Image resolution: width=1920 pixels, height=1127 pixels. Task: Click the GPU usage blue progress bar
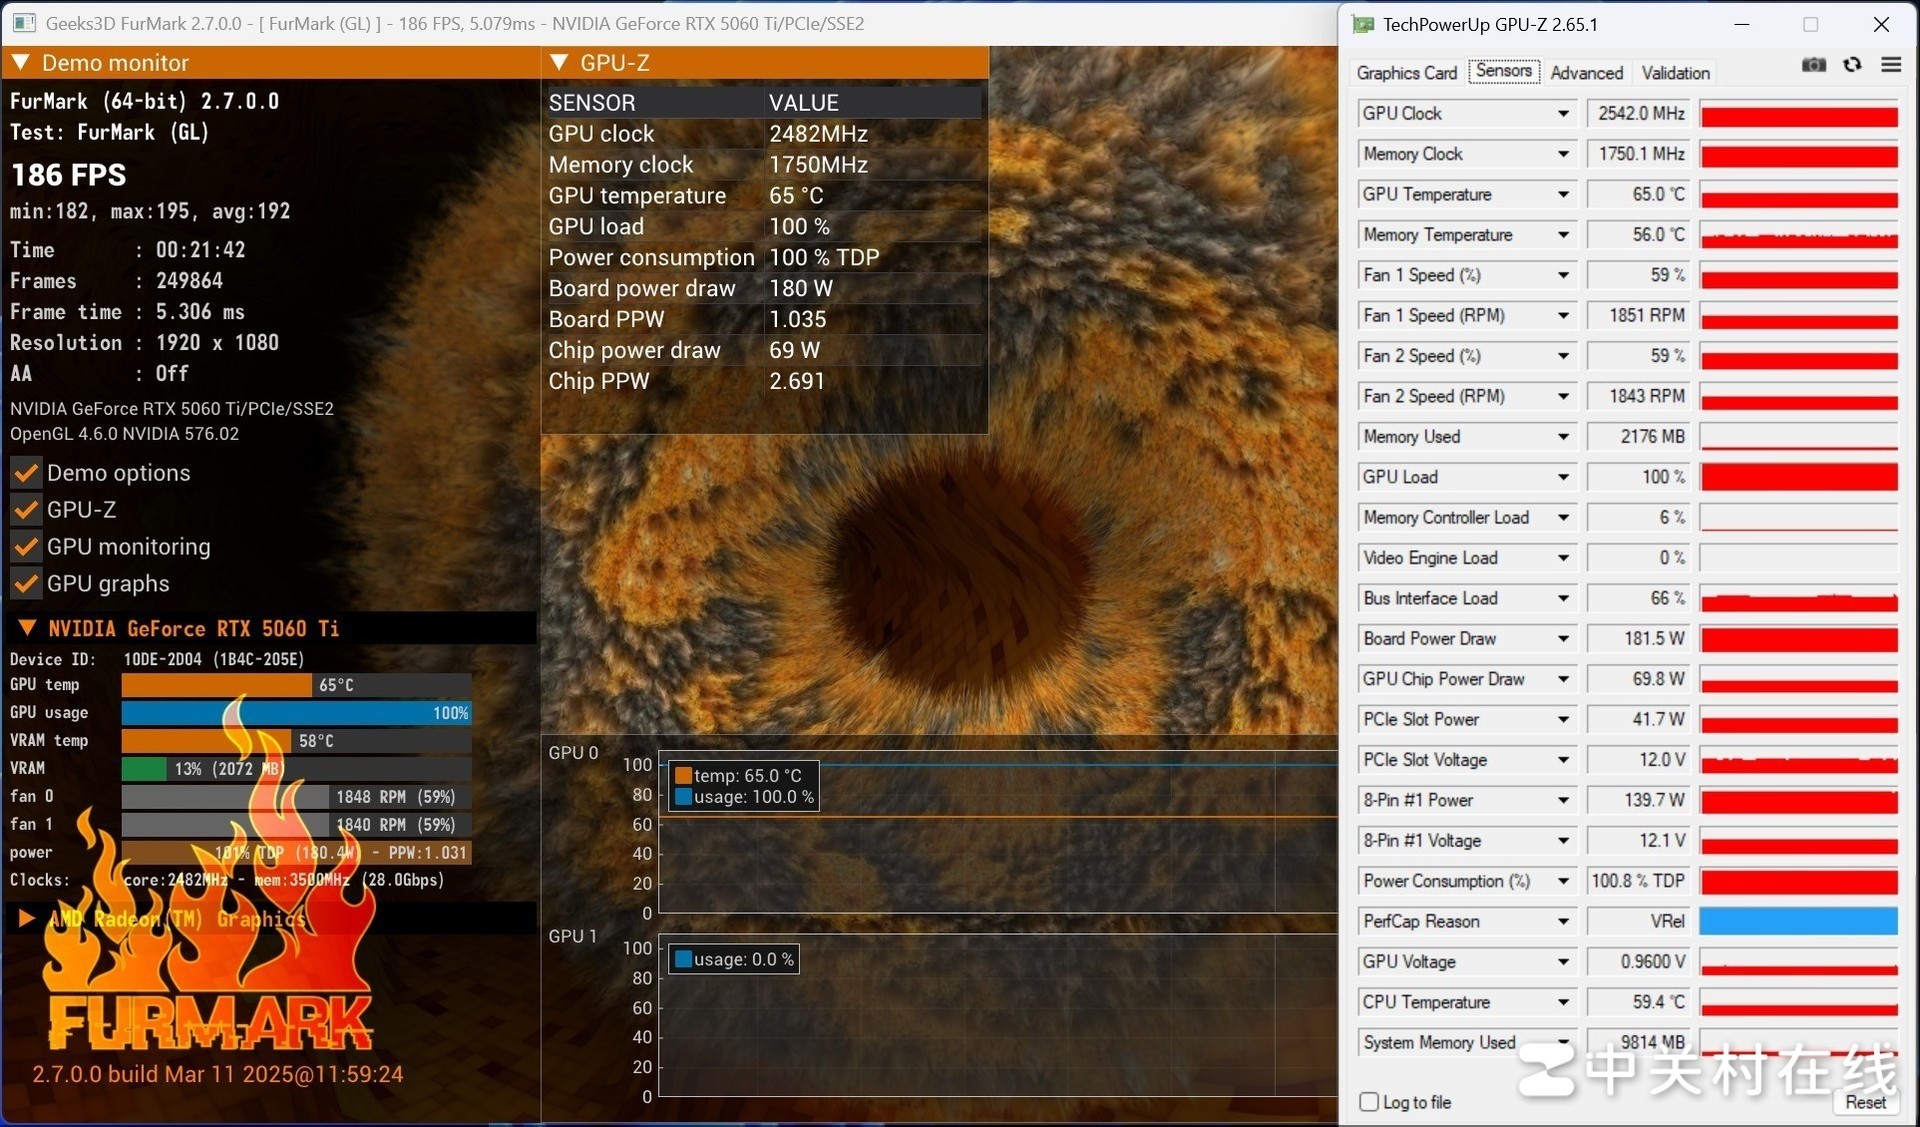tap(296, 713)
